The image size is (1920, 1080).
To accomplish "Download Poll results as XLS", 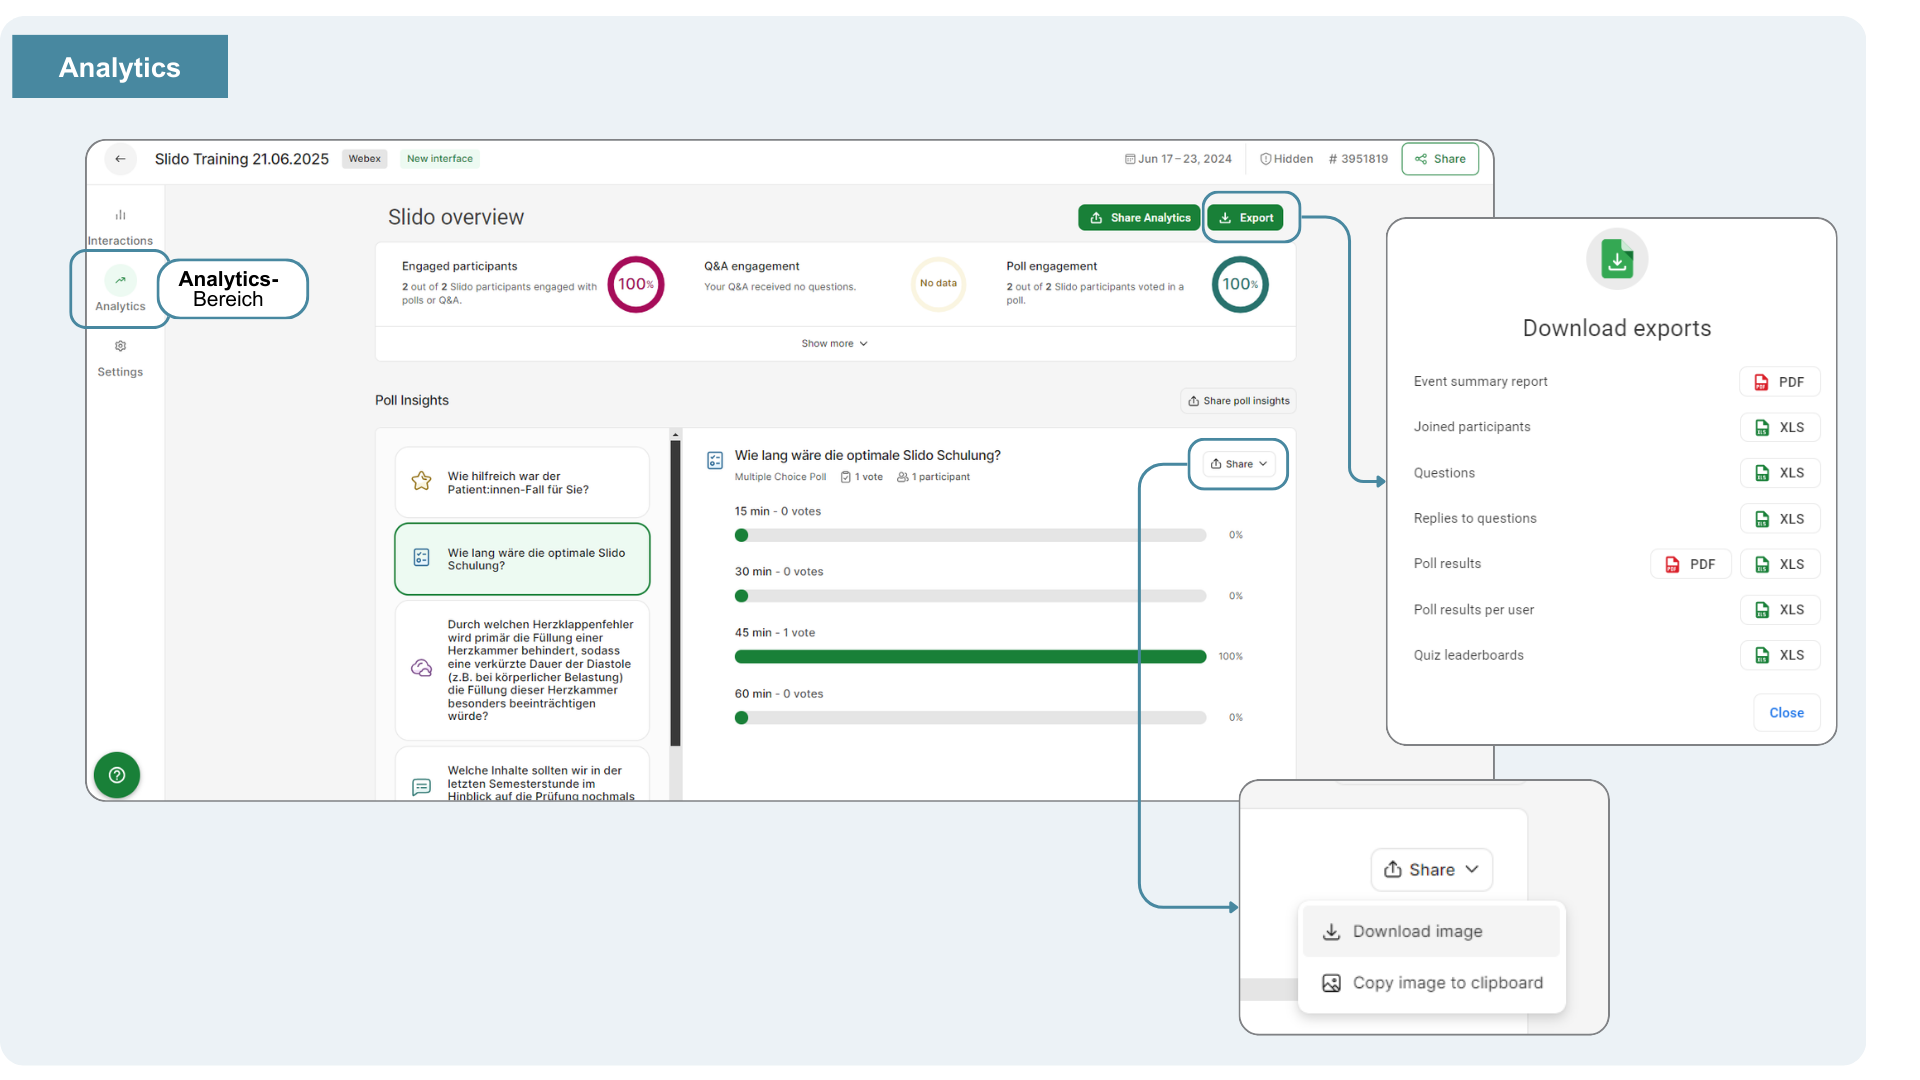I will [x=1780, y=564].
